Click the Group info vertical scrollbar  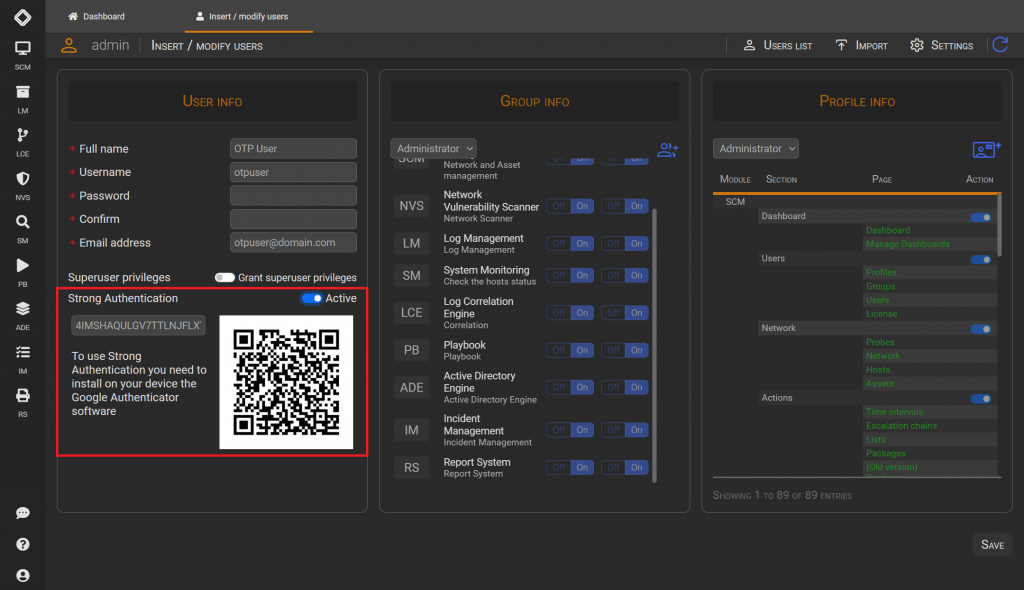click(x=654, y=345)
